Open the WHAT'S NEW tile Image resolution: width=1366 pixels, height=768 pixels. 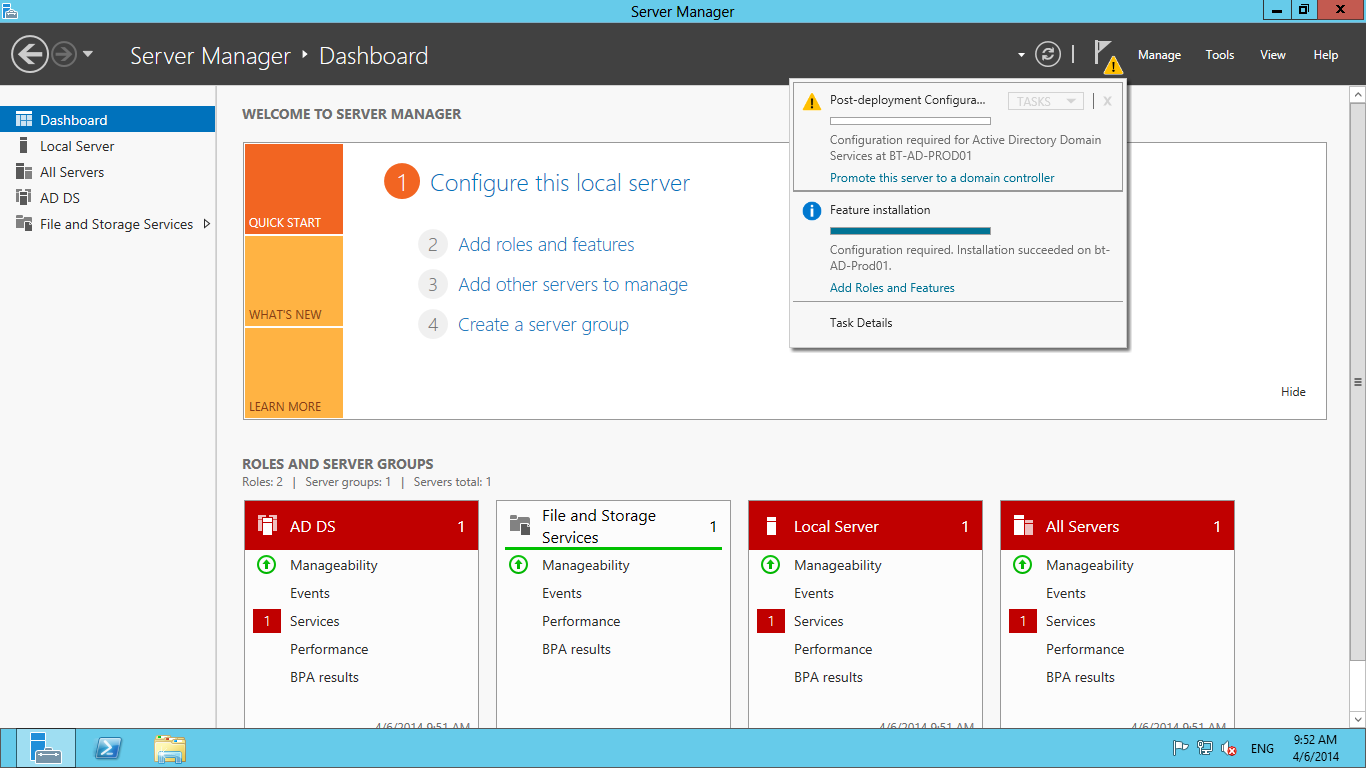(293, 281)
